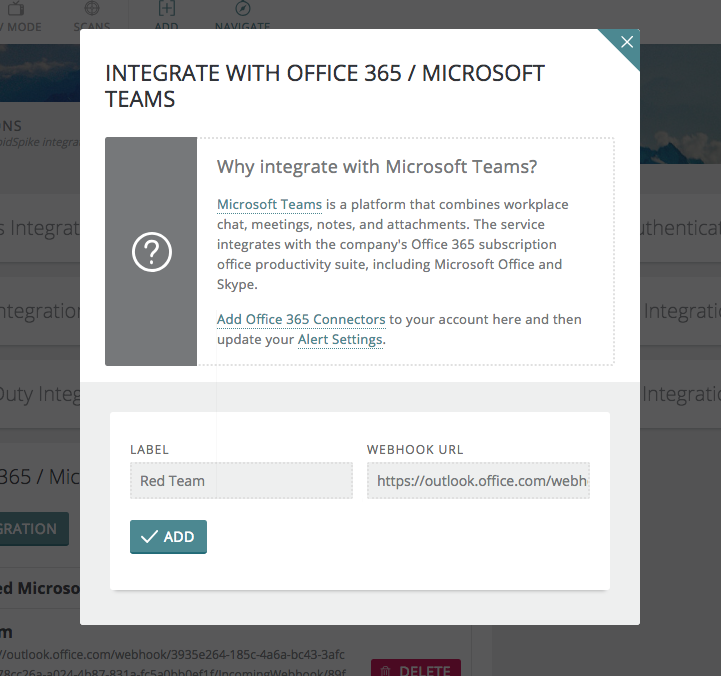The image size is (721, 676).
Task: Click the heading 'Why integrate with Microsoft Teams?'
Action: pos(377,166)
